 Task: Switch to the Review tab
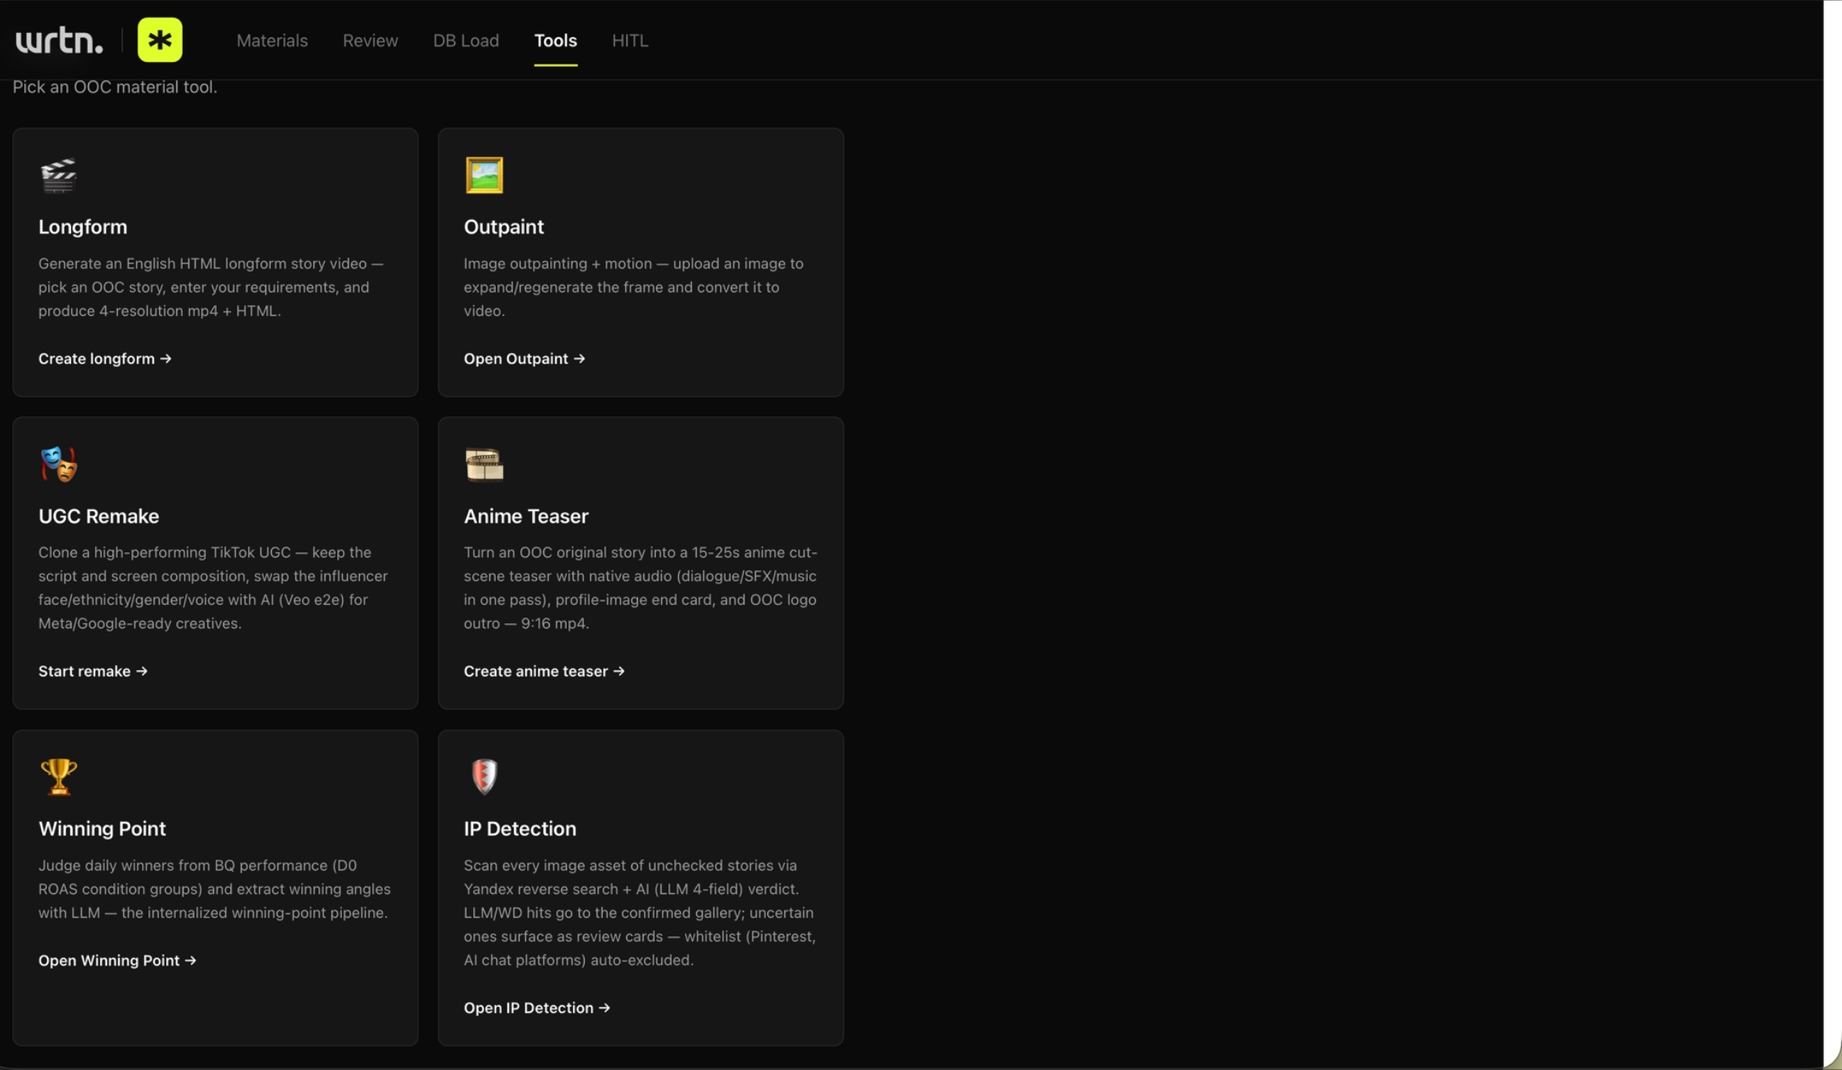[370, 40]
